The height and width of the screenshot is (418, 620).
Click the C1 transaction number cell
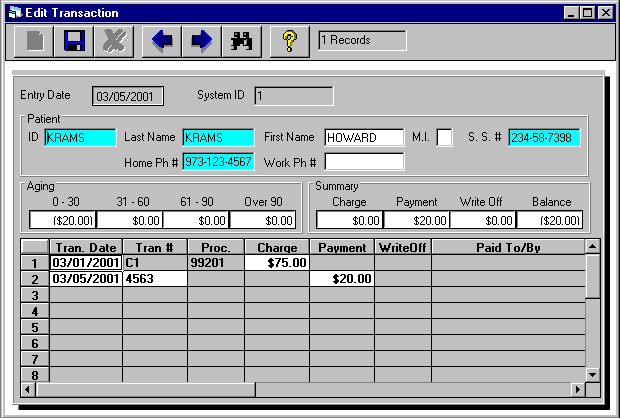point(155,263)
